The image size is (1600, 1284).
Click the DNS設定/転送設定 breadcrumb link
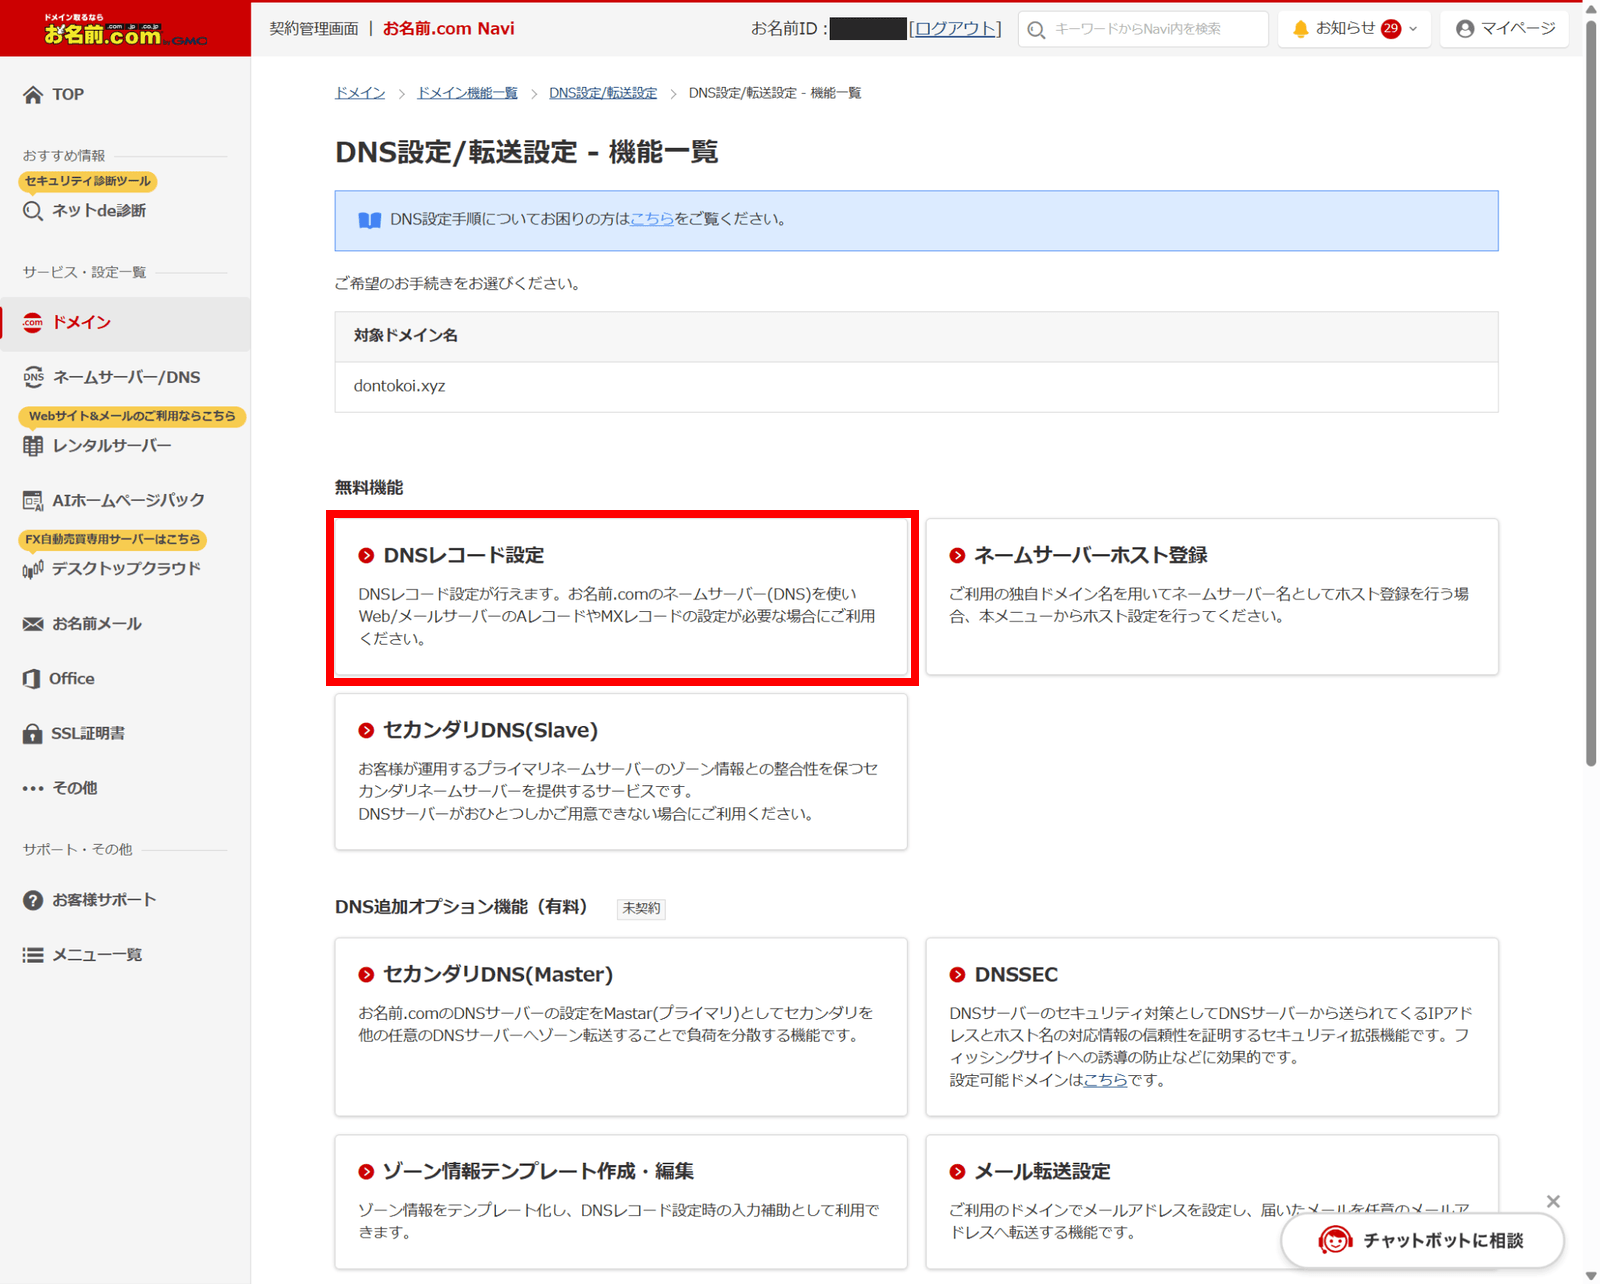(x=603, y=93)
